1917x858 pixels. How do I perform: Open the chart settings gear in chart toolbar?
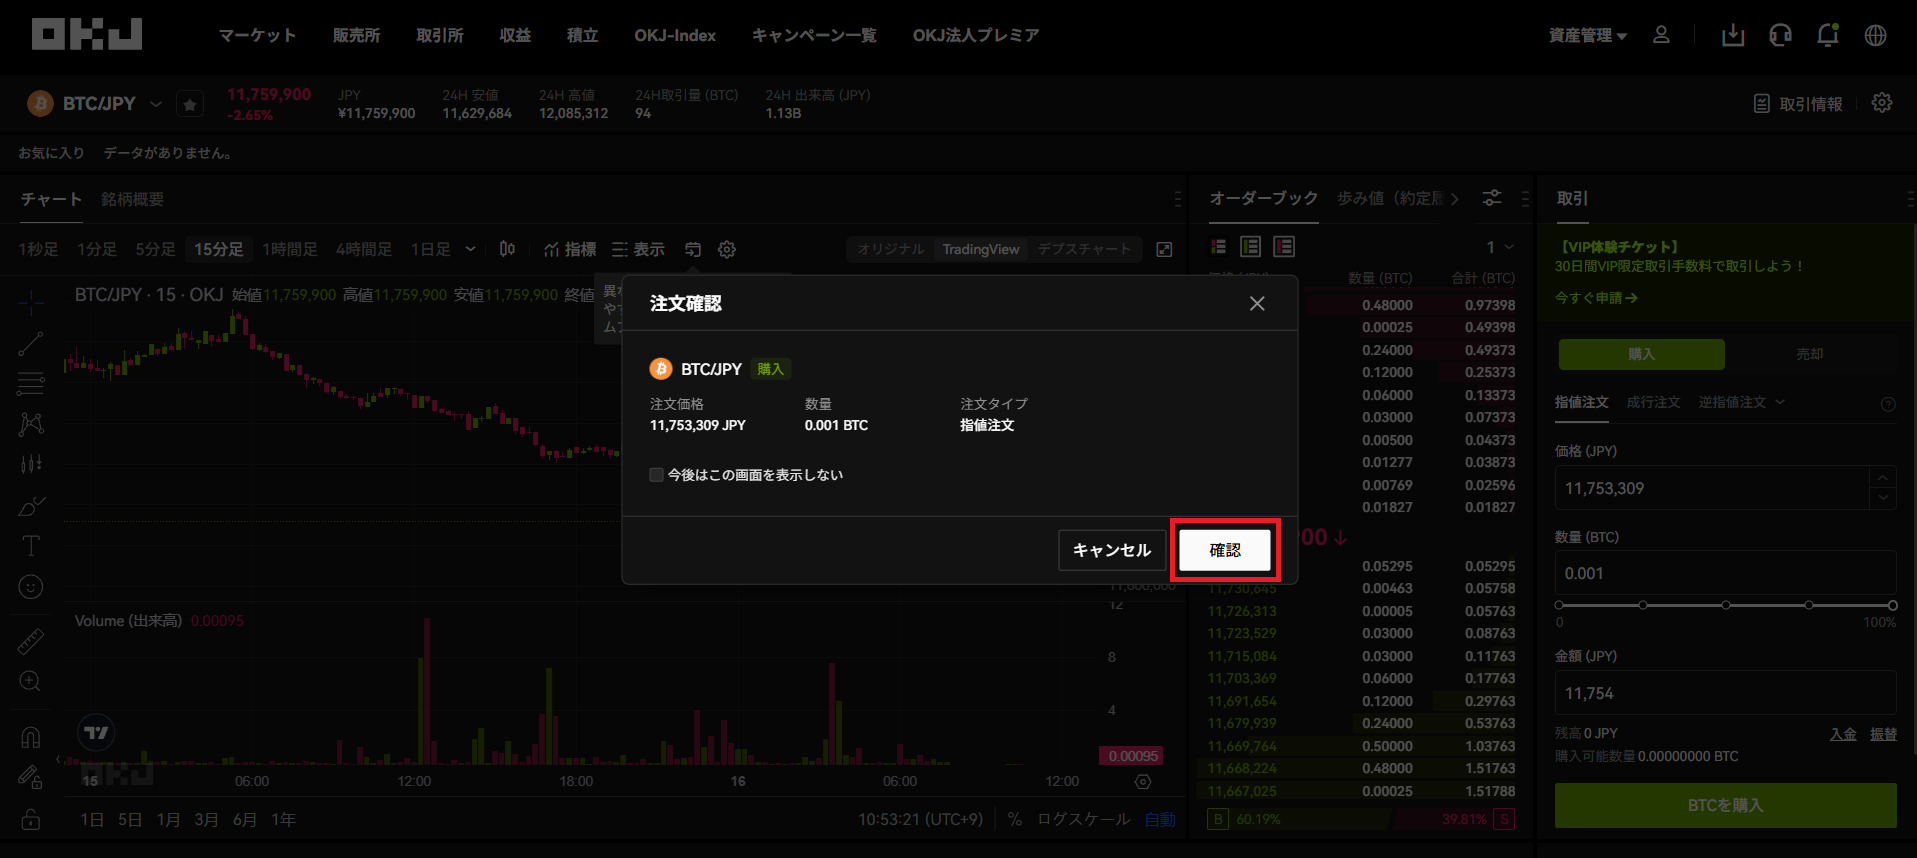[727, 249]
